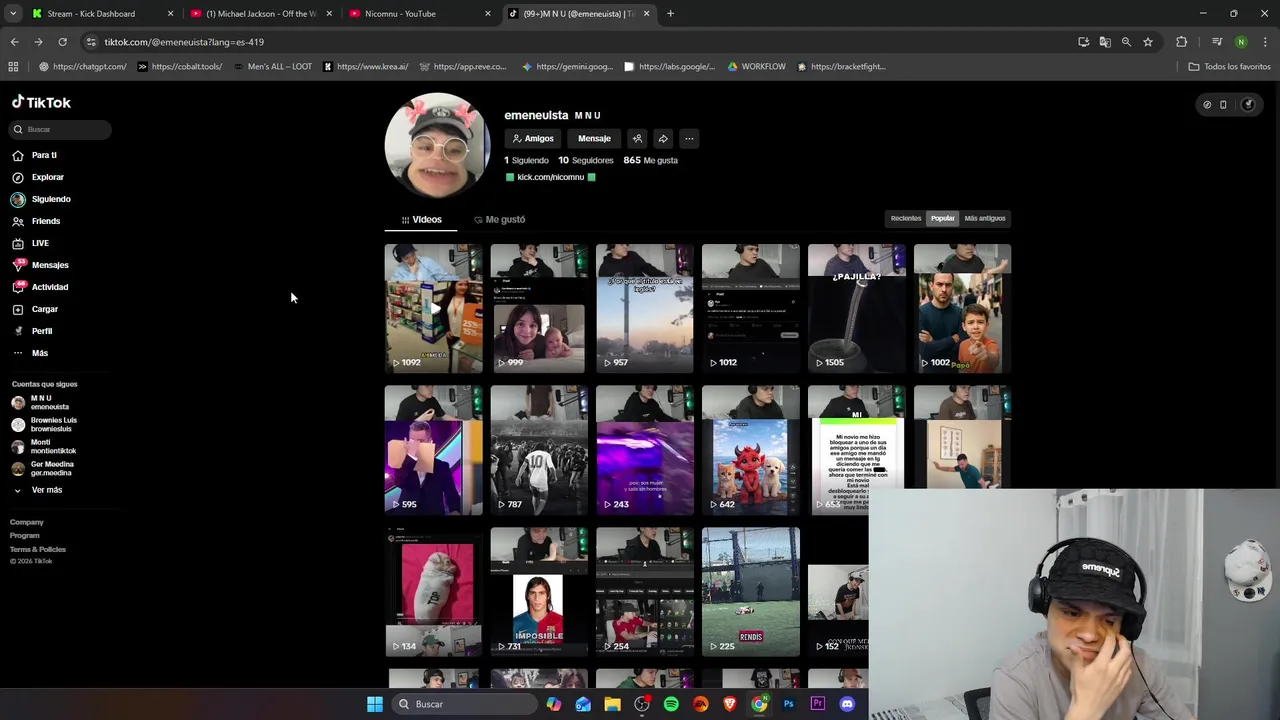1280x720 pixels.
Task: Click the browser address bar
Action: click(x=580, y=42)
